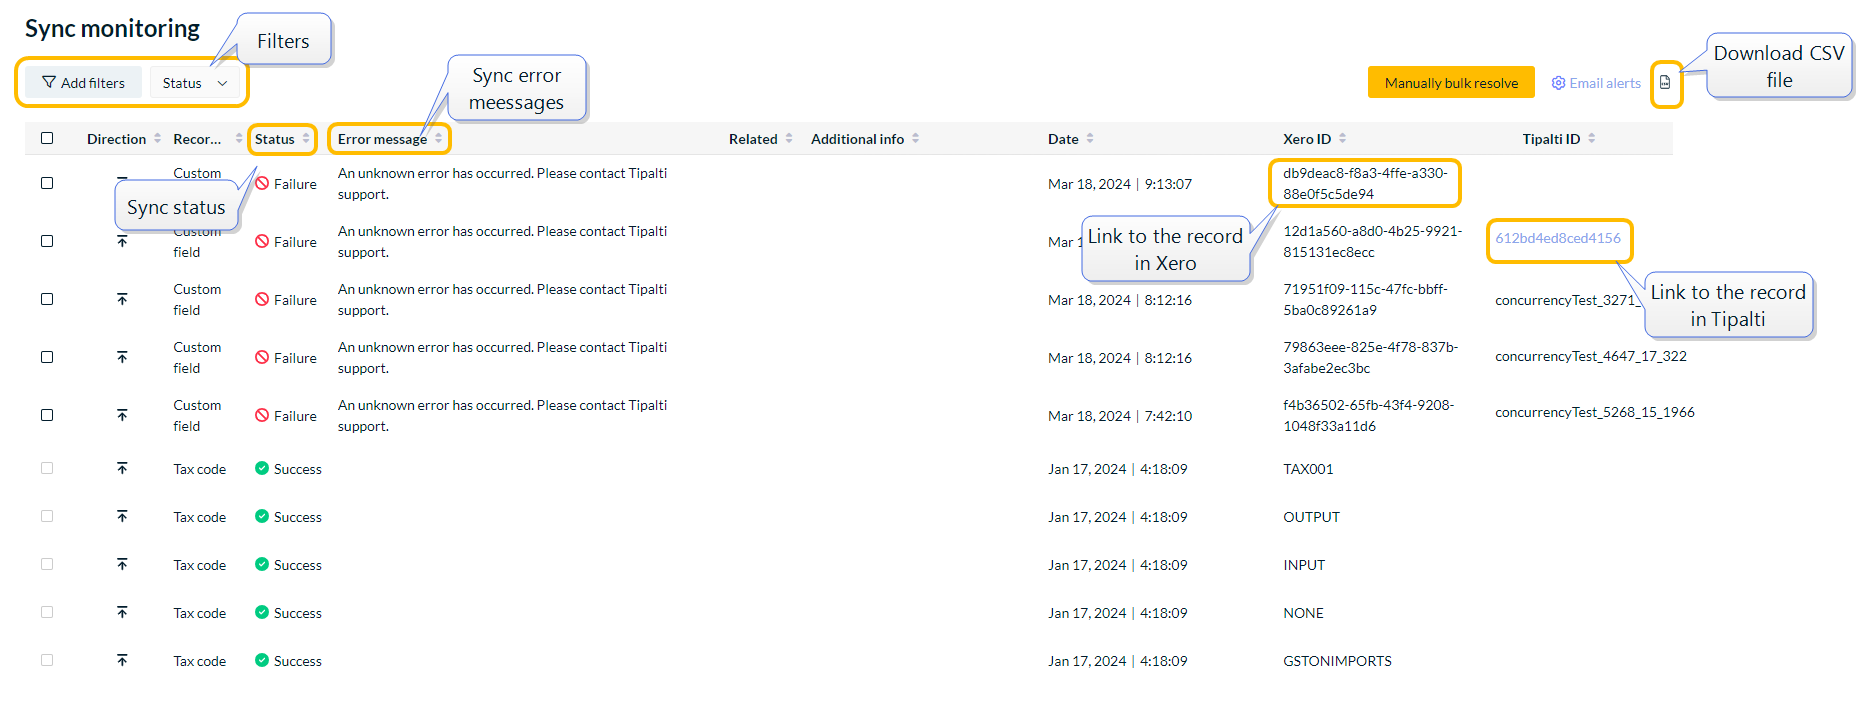Click direction arrow in 12d1a560 row
1866x708 pixels.
tap(122, 241)
